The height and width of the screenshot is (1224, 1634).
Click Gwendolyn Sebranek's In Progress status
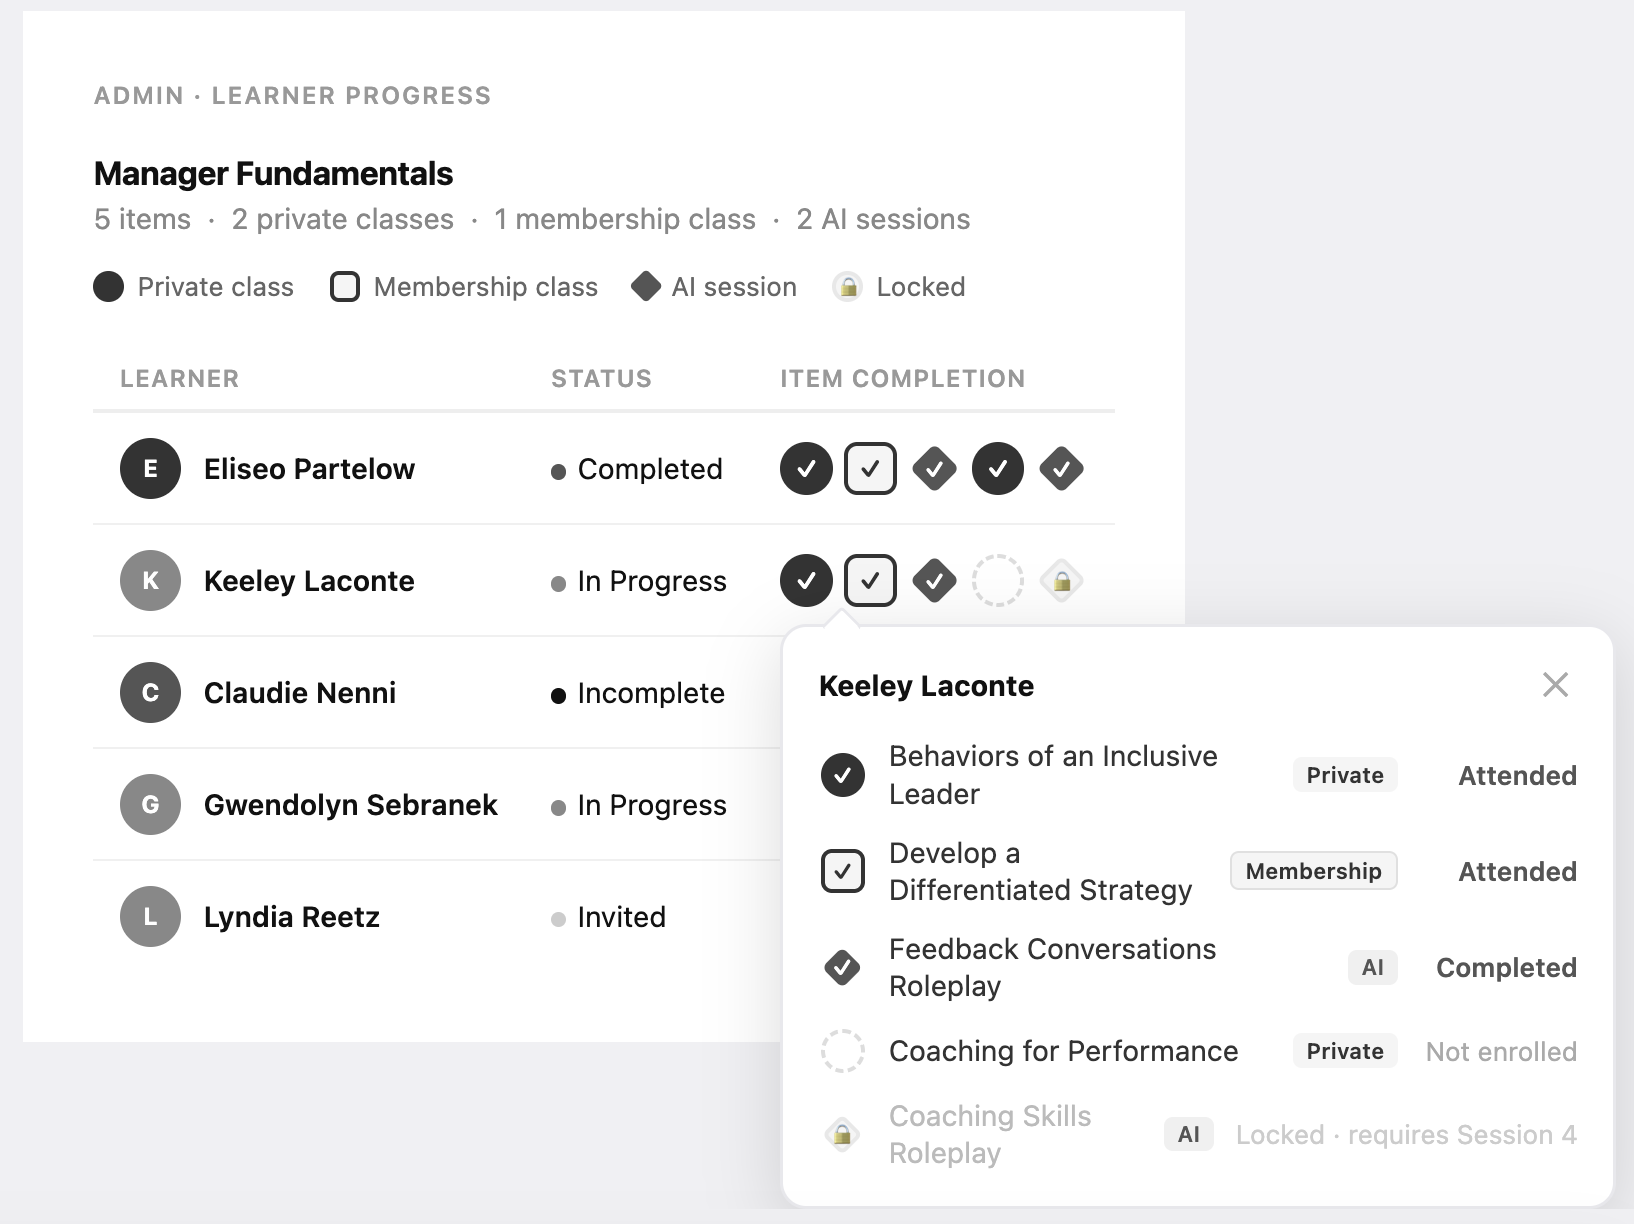pos(638,805)
